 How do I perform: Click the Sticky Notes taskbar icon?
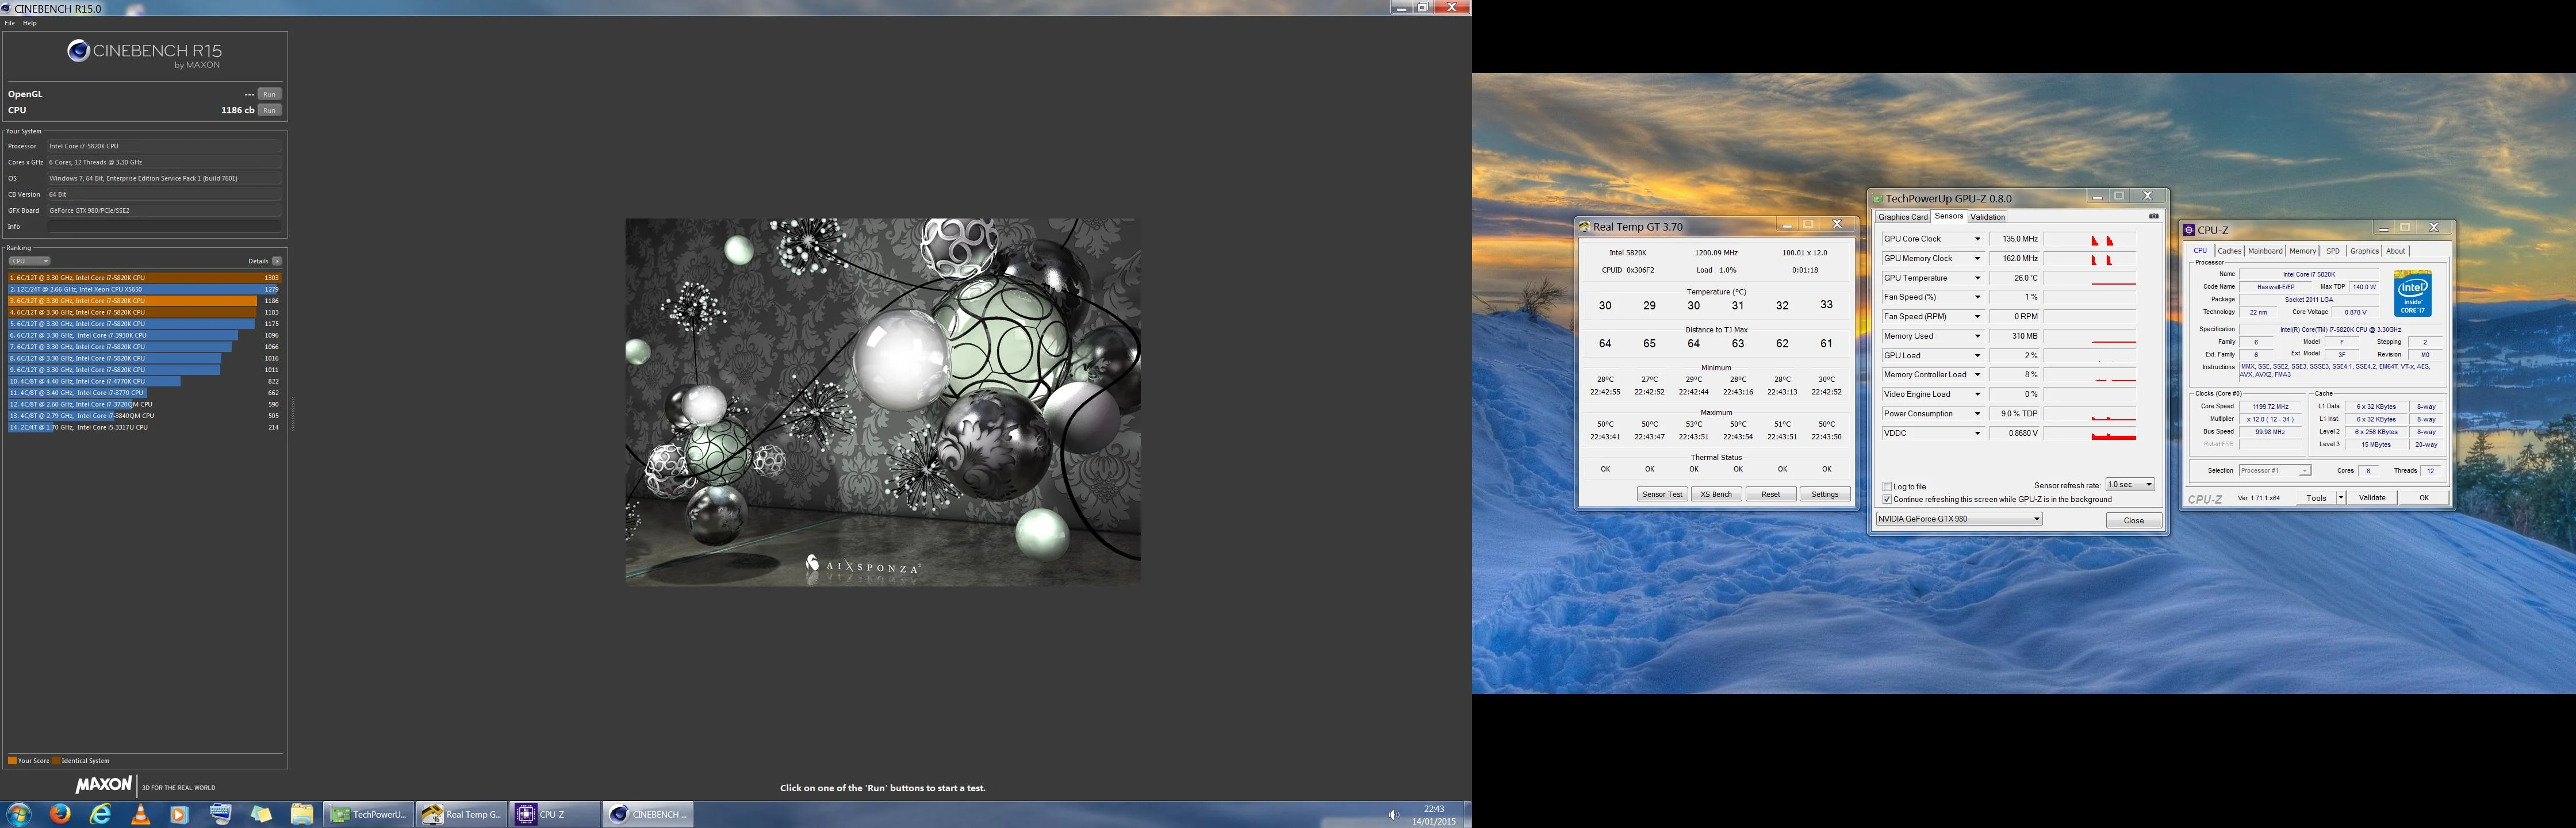[x=261, y=814]
